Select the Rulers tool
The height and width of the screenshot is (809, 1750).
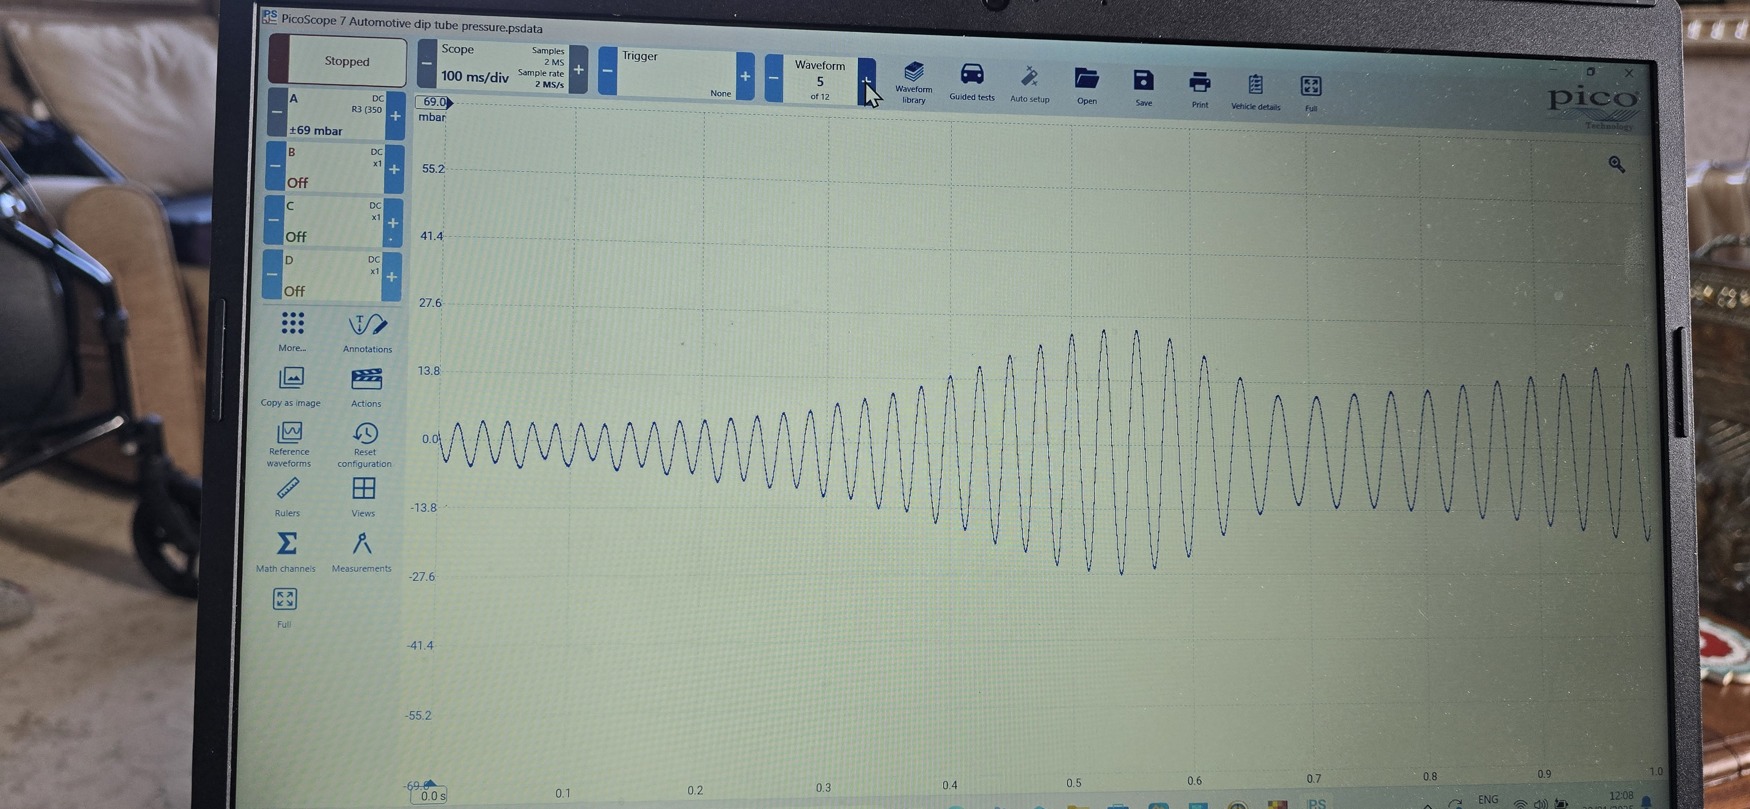[x=287, y=497]
